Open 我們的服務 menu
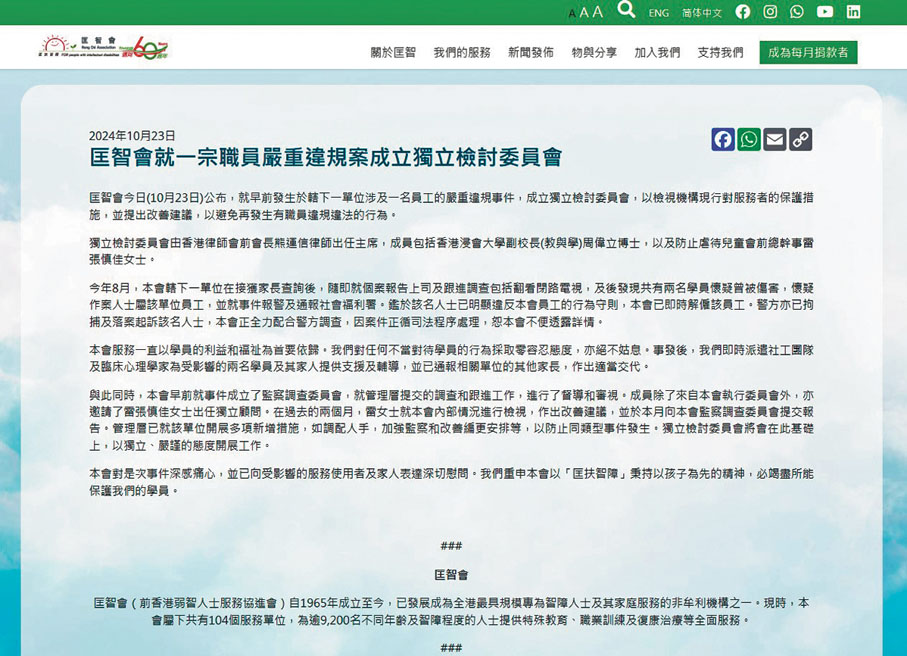Viewport: 907px width, 656px height. (462, 53)
